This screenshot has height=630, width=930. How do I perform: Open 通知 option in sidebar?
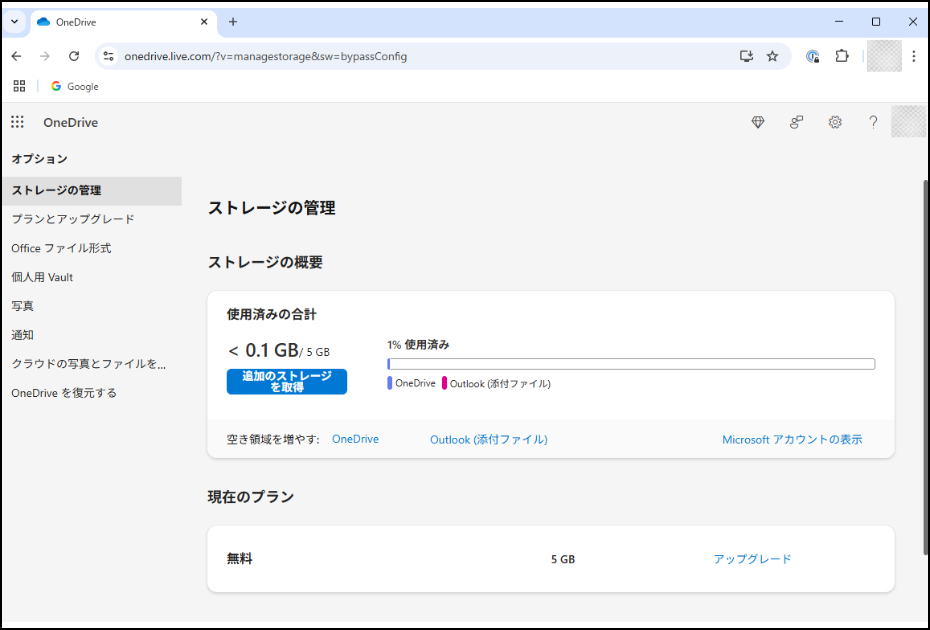coord(23,335)
